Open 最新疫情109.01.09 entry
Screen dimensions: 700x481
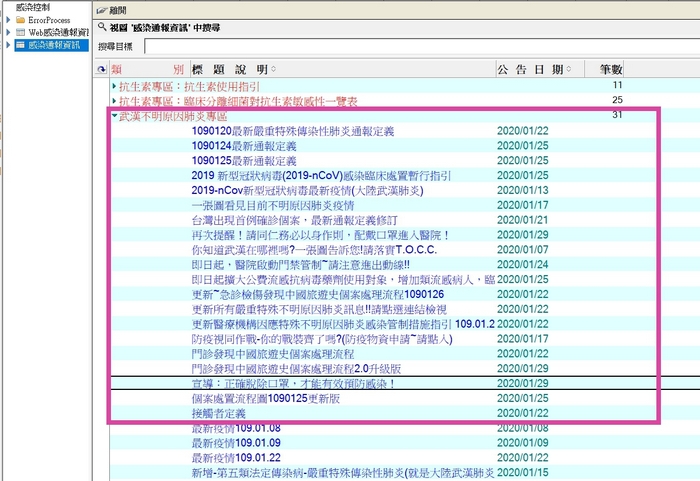click(236, 443)
